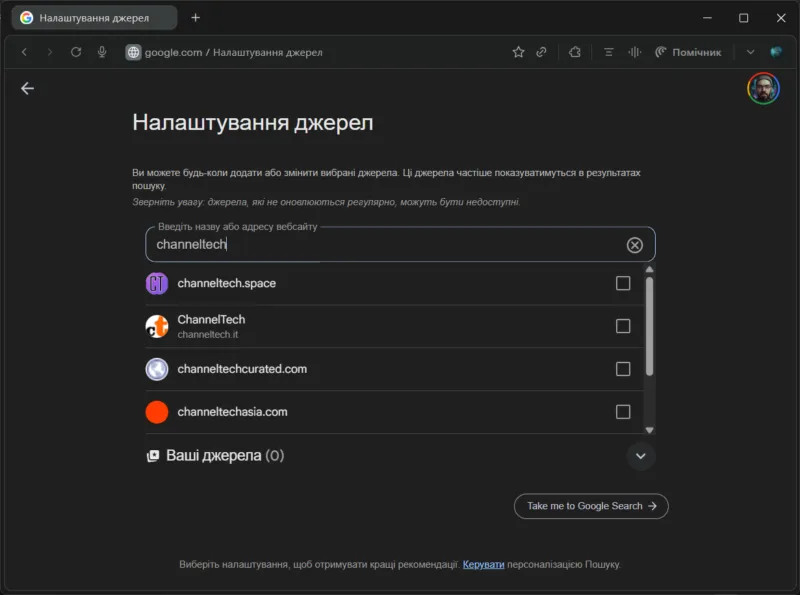Select the channeltech.it subtitle text

208,335
